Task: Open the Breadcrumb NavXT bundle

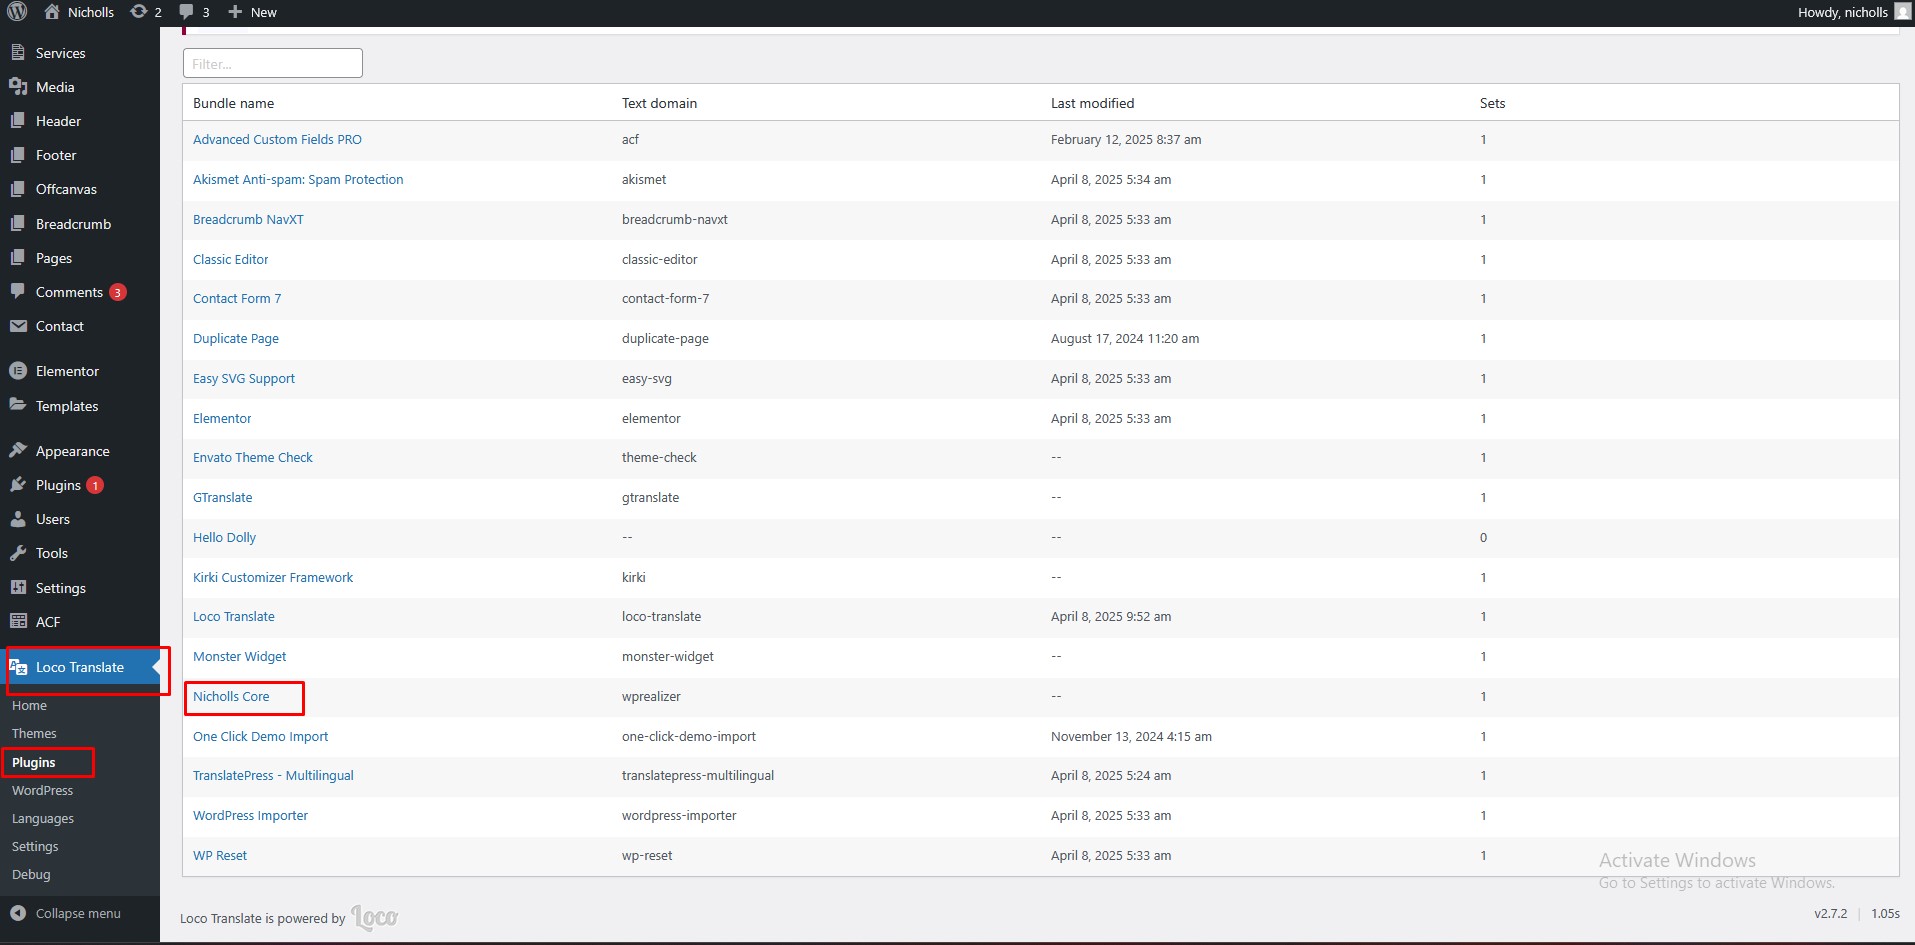Action: tap(248, 219)
